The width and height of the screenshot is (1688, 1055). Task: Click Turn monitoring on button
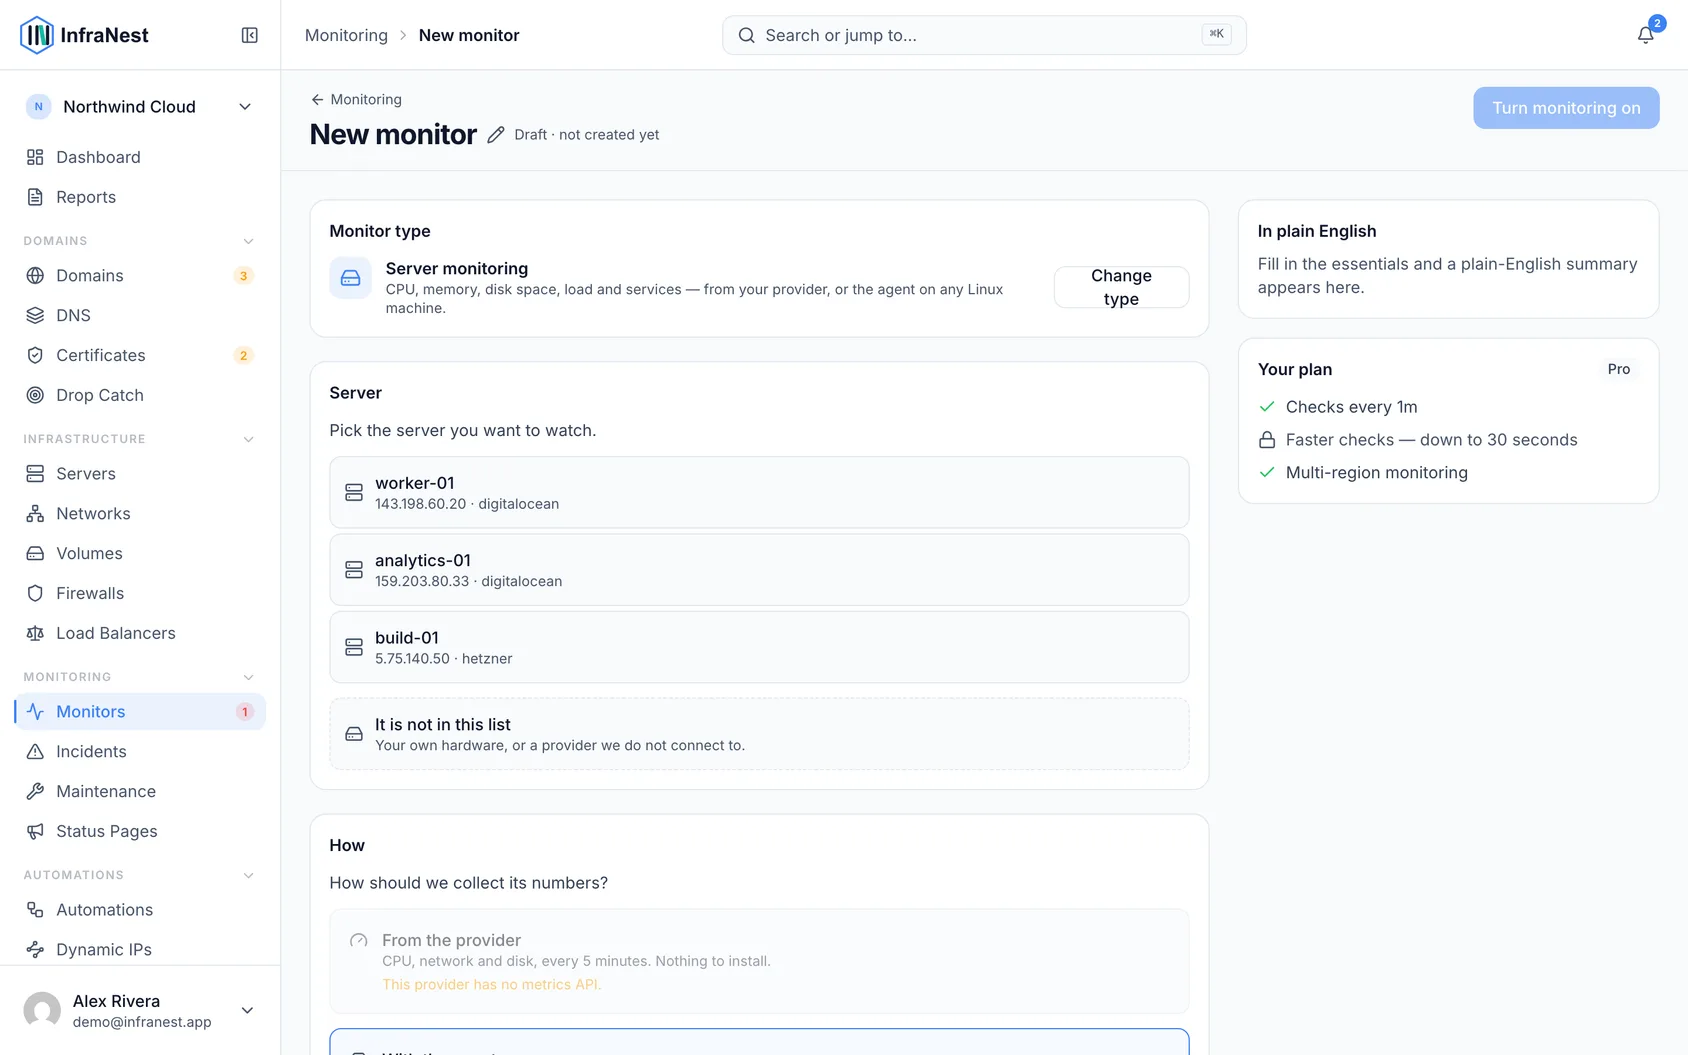1566,108
